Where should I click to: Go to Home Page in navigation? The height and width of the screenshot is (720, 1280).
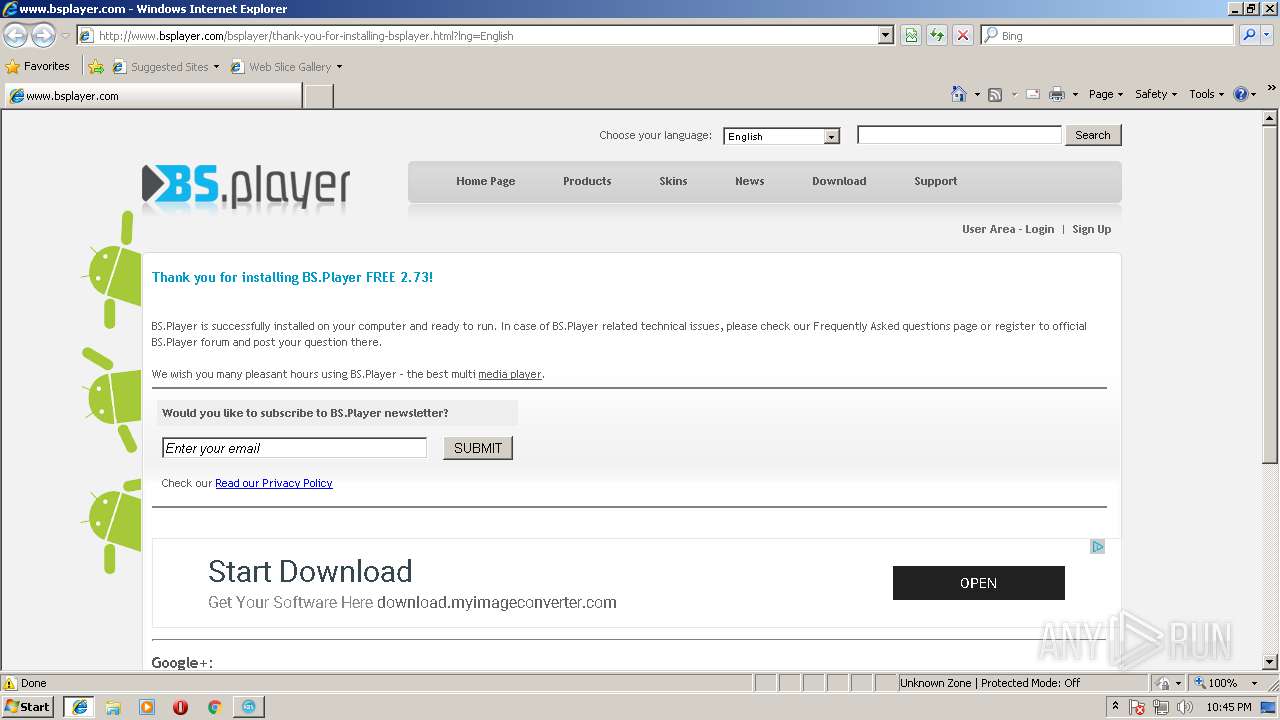[x=485, y=181]
